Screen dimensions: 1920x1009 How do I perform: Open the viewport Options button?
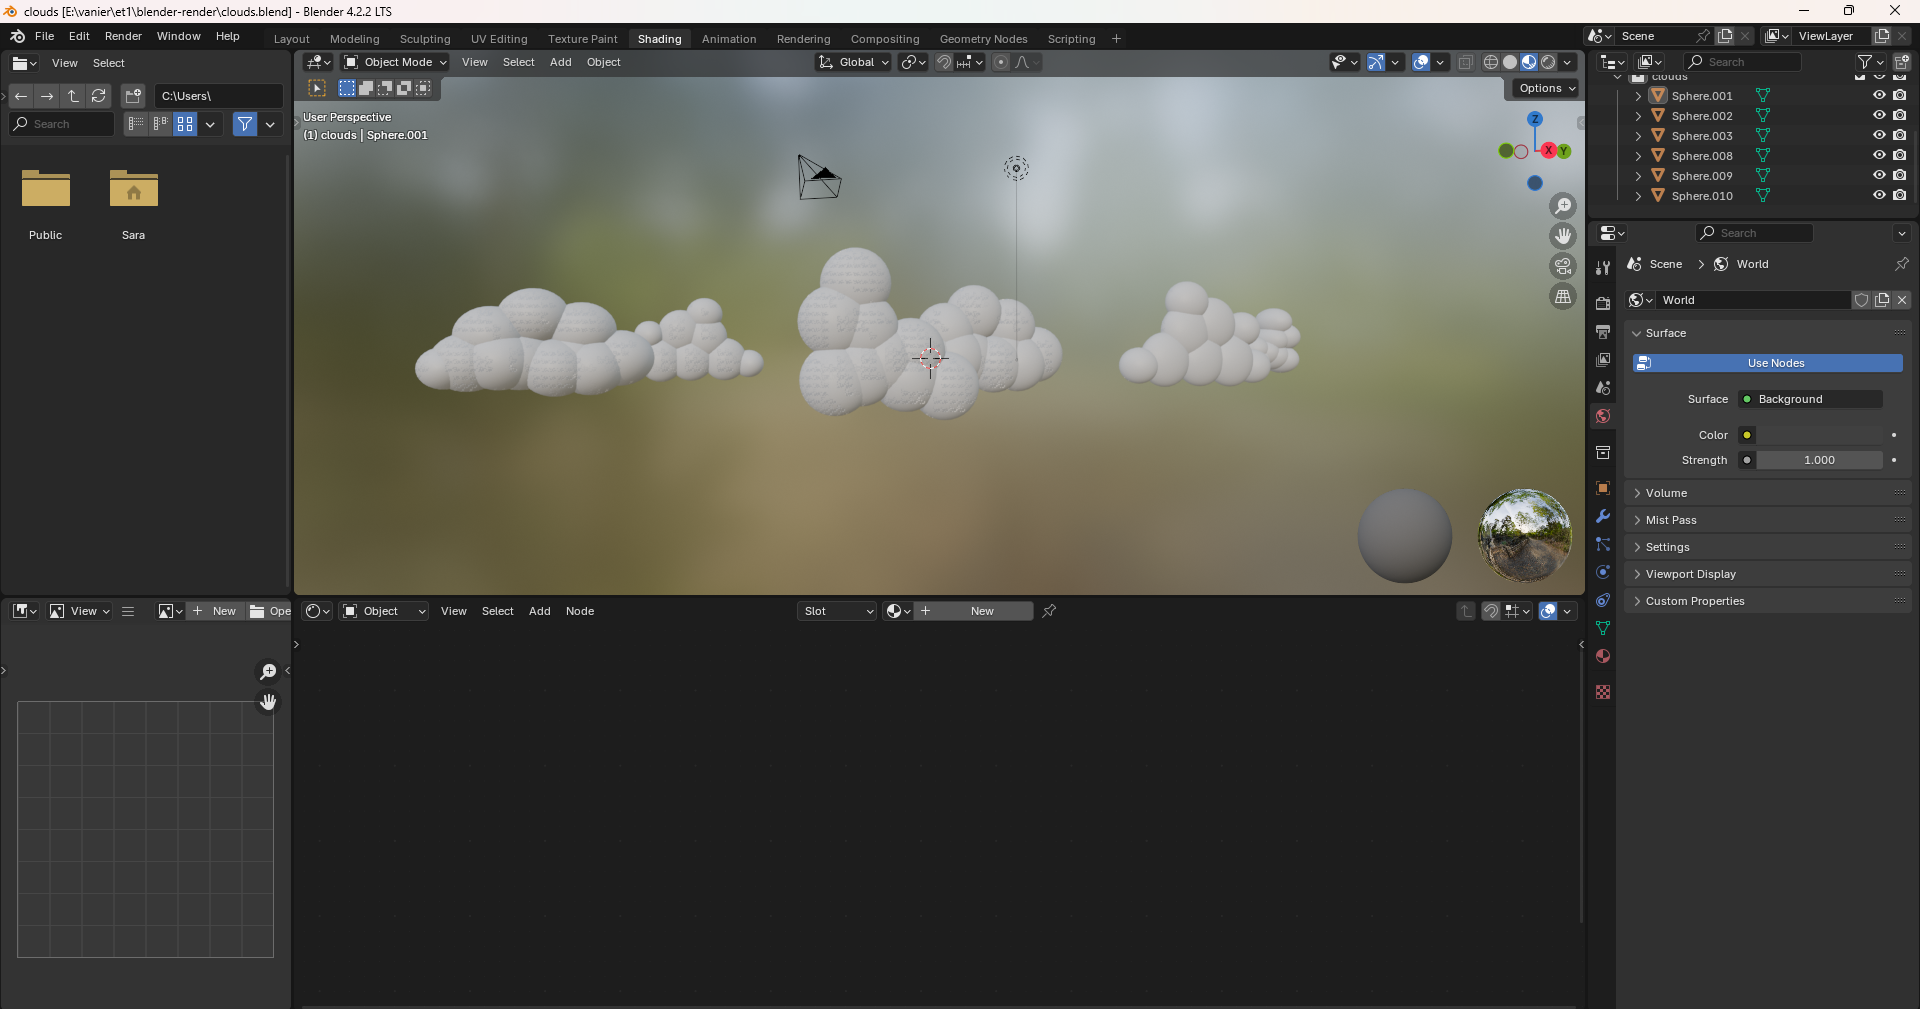[x=1546, y=88]
